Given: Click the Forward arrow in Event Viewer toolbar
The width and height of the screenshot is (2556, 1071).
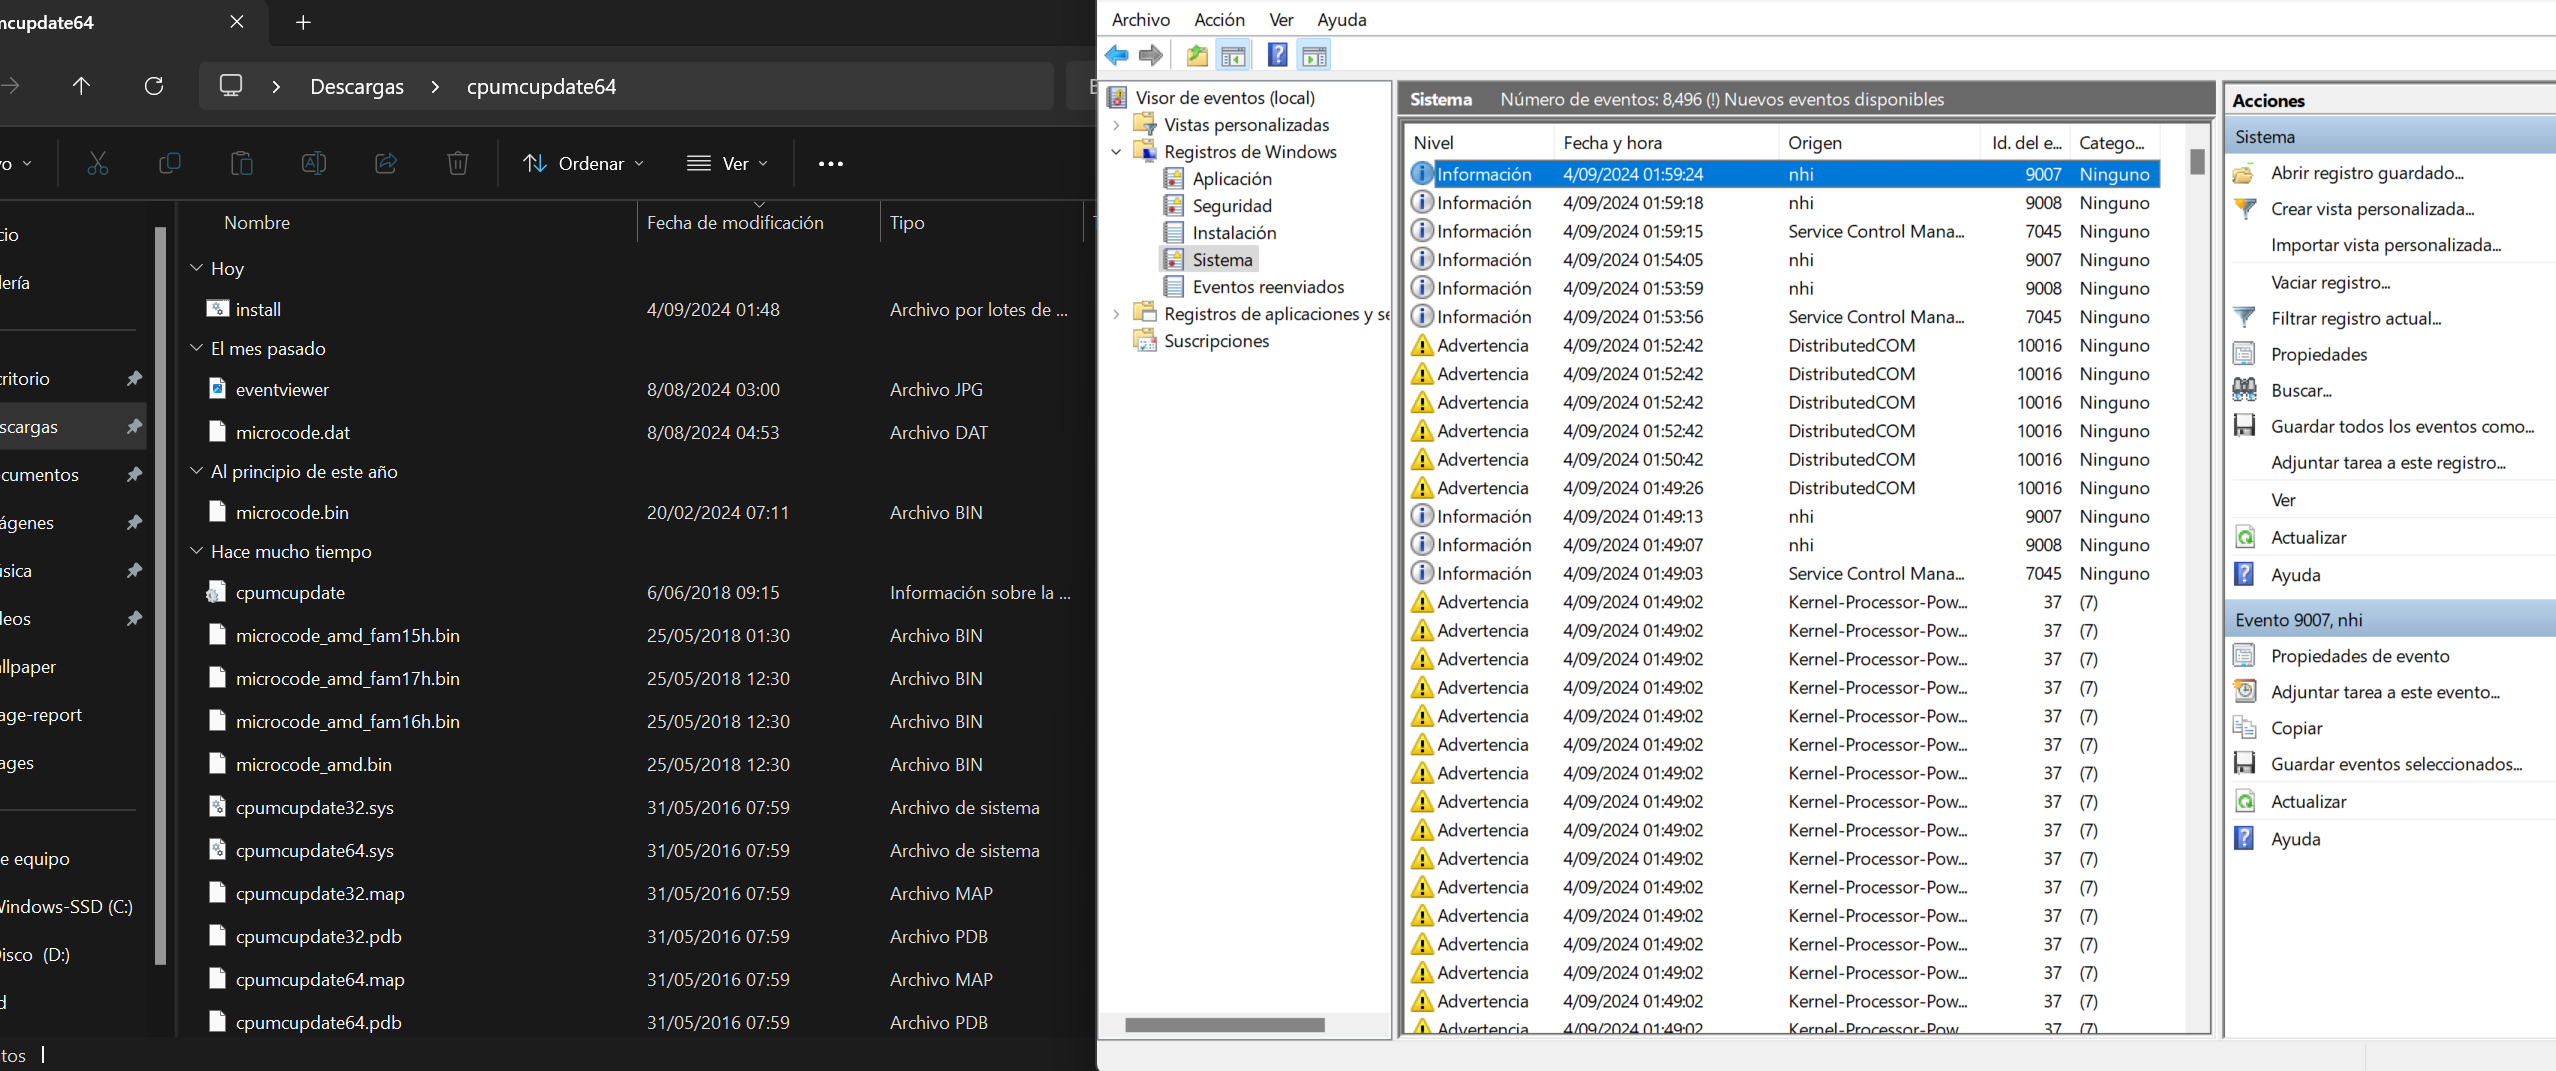Looking at the screenshot, I should [1151, 56].
